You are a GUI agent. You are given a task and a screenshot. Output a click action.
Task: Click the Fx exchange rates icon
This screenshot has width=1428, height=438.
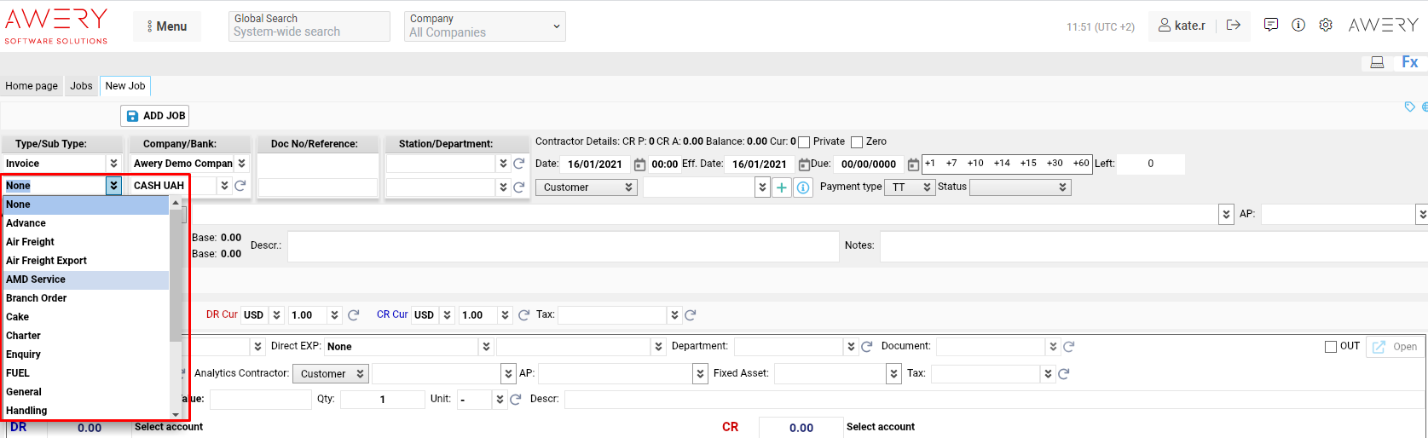[x=1409, y=62]
